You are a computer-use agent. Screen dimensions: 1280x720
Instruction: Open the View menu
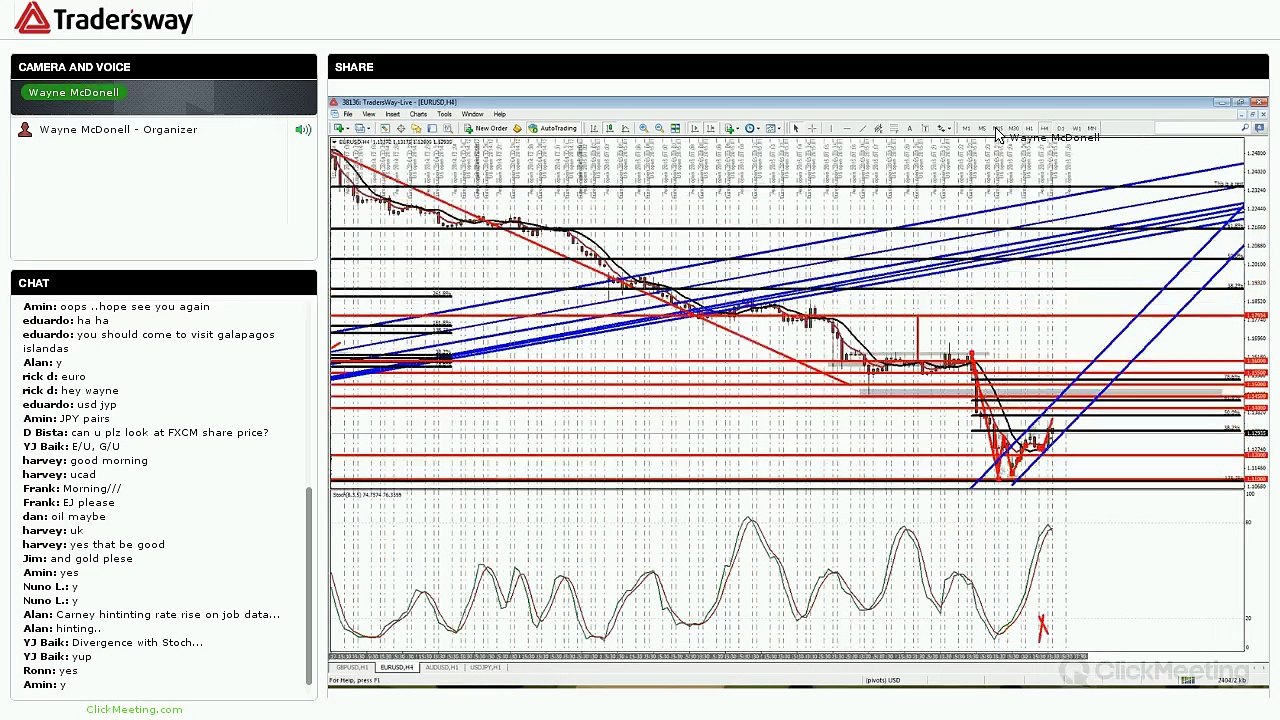click(369, 114)
